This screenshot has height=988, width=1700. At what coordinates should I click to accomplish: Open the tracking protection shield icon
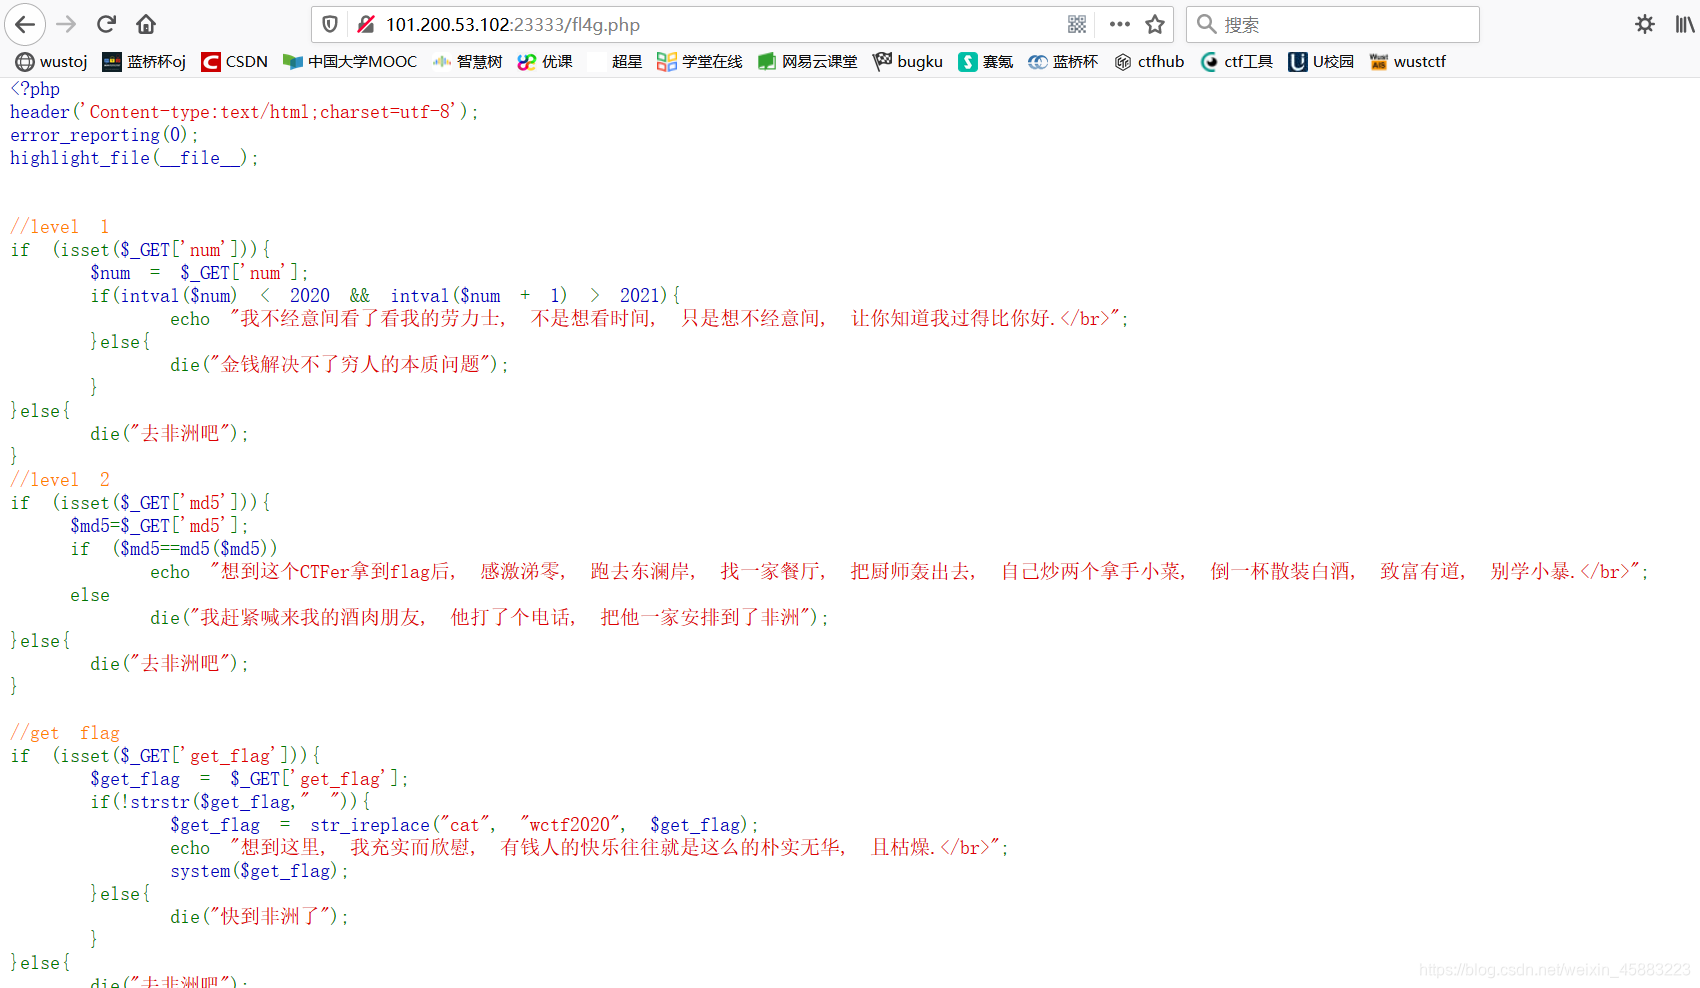[x=330, y=24]
